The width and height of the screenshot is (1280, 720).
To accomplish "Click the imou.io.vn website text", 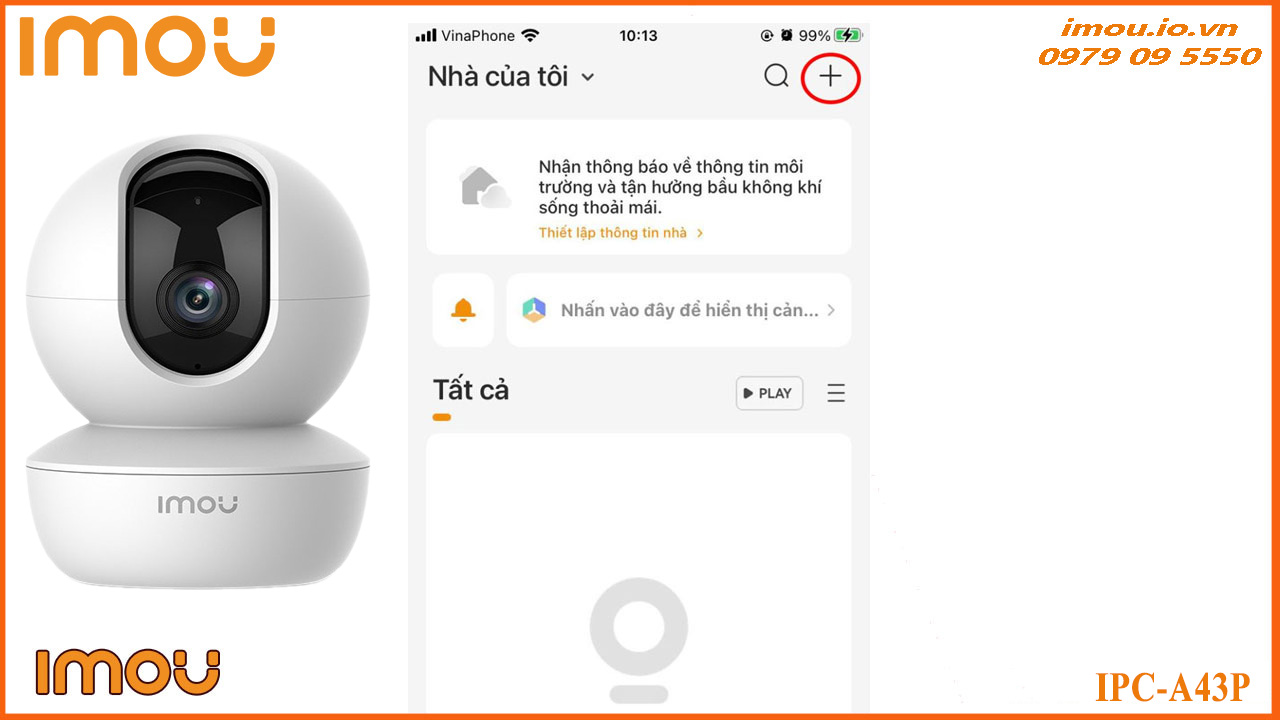I will [x=1150, y=28].
